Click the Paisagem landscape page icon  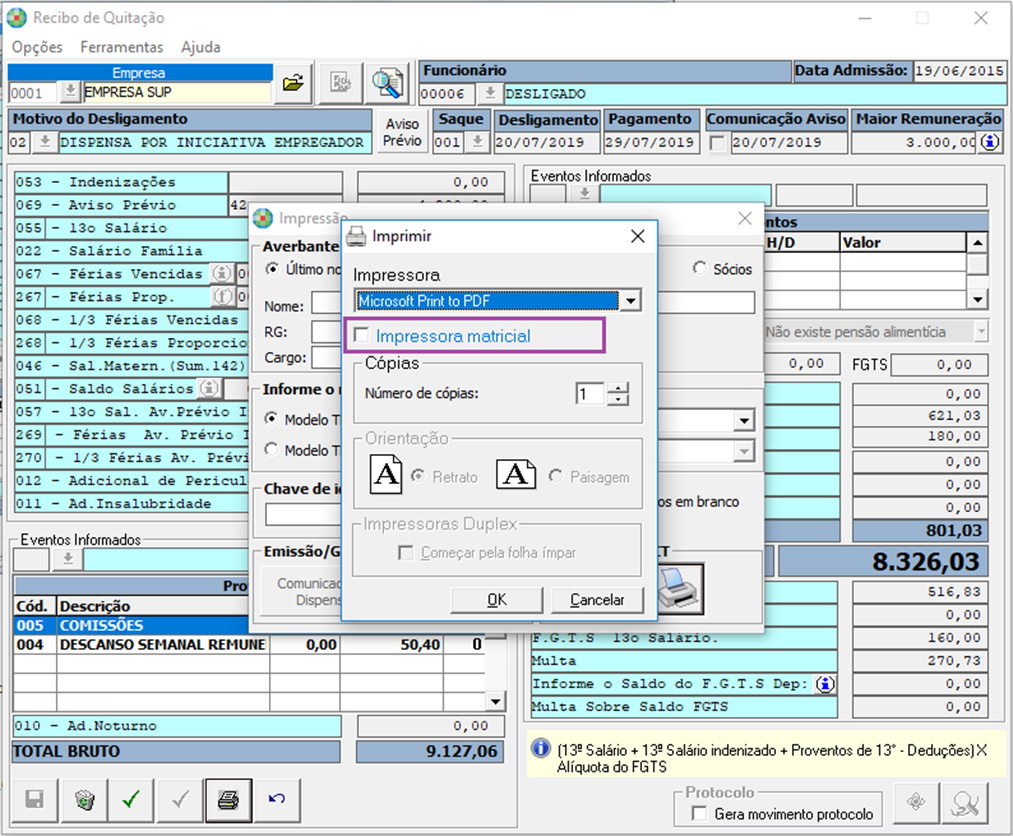point(516,474)
